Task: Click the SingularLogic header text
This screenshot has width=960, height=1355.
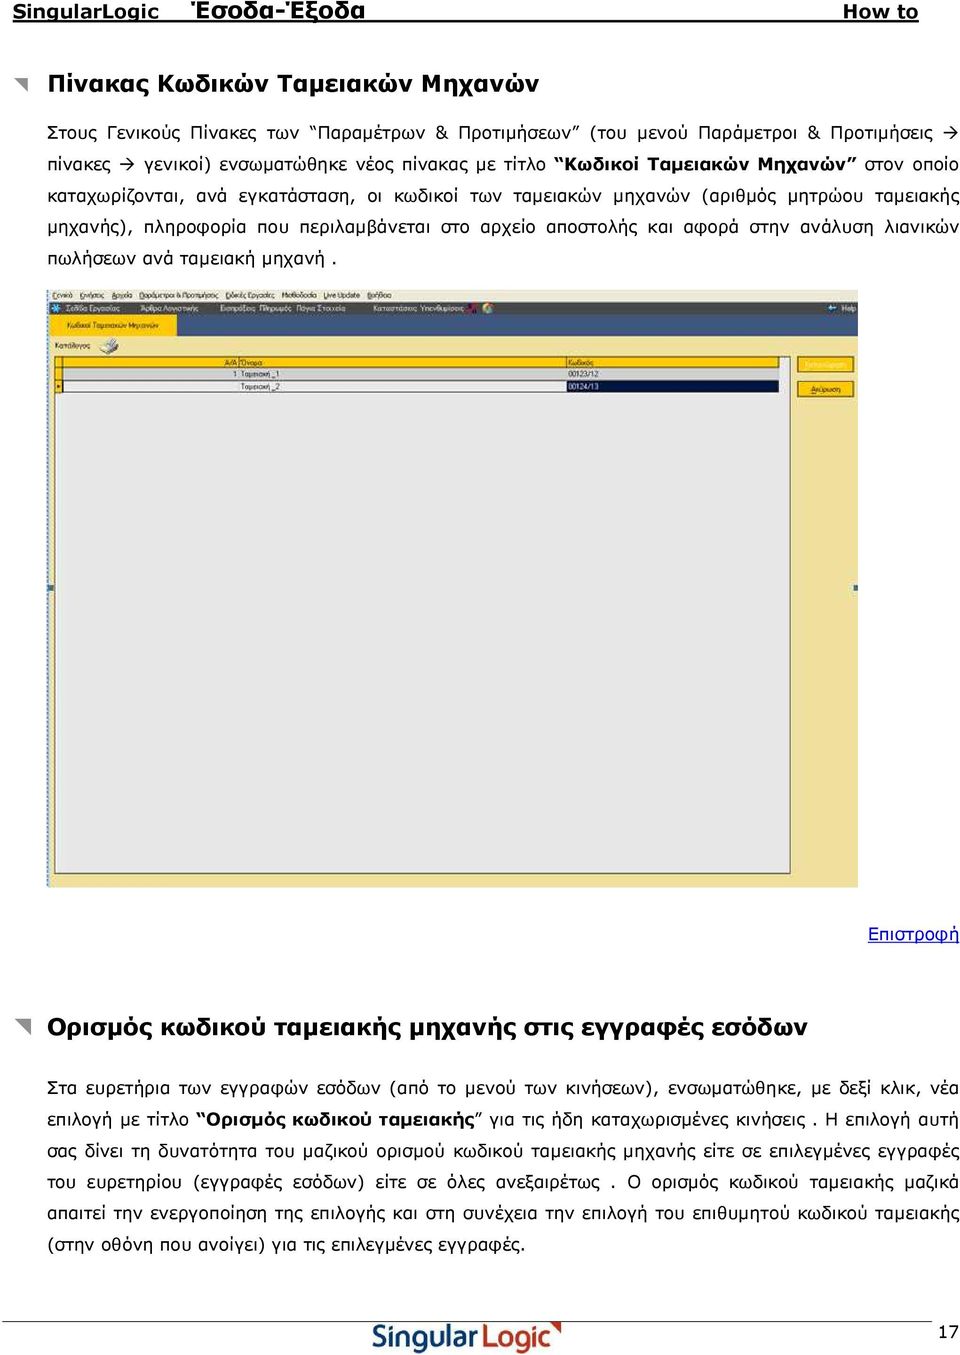Action: (x=86, y=12)
